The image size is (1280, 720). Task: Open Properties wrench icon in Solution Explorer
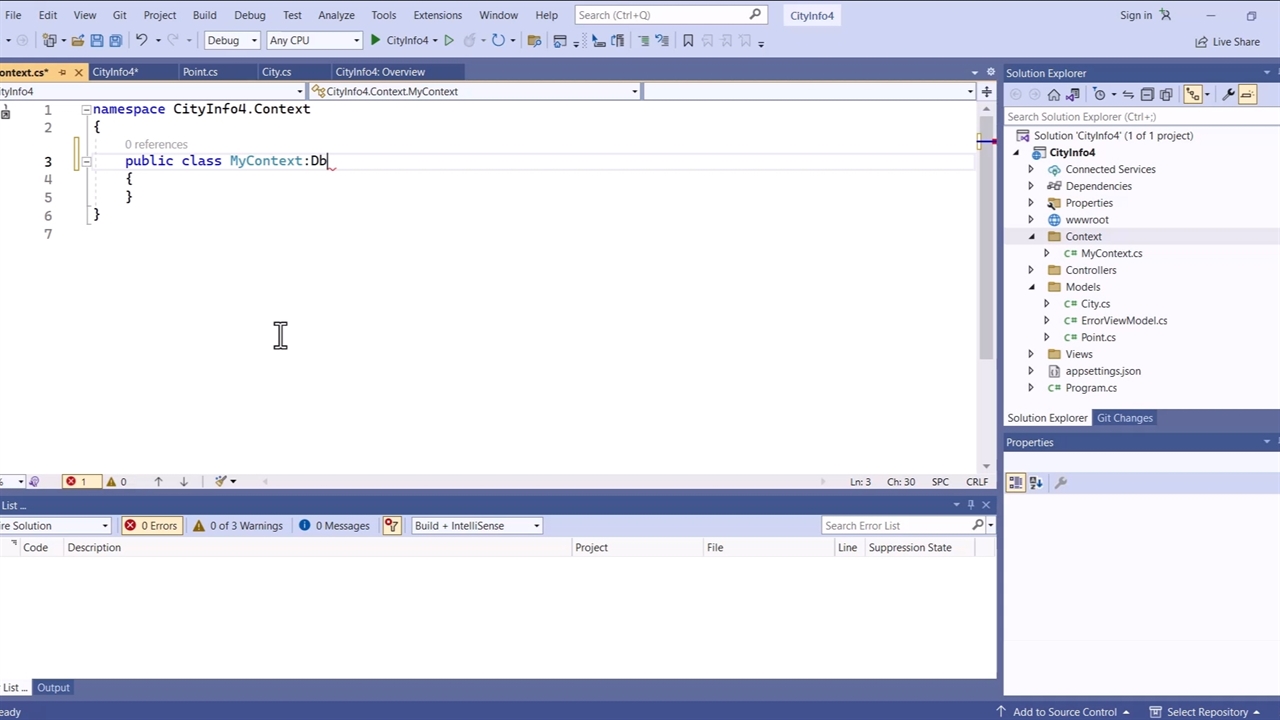coord(1228,94)
